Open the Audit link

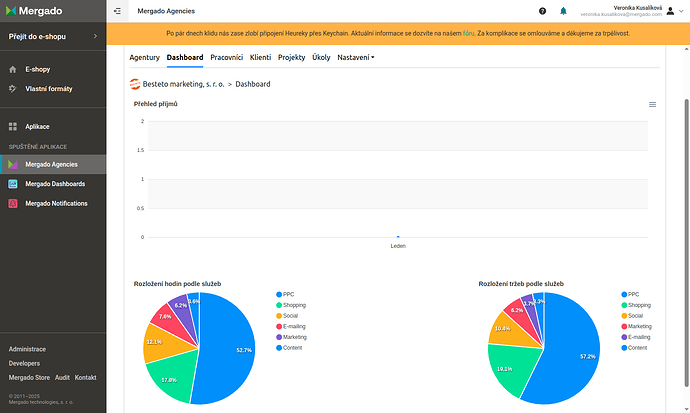[x=62, y=378]
